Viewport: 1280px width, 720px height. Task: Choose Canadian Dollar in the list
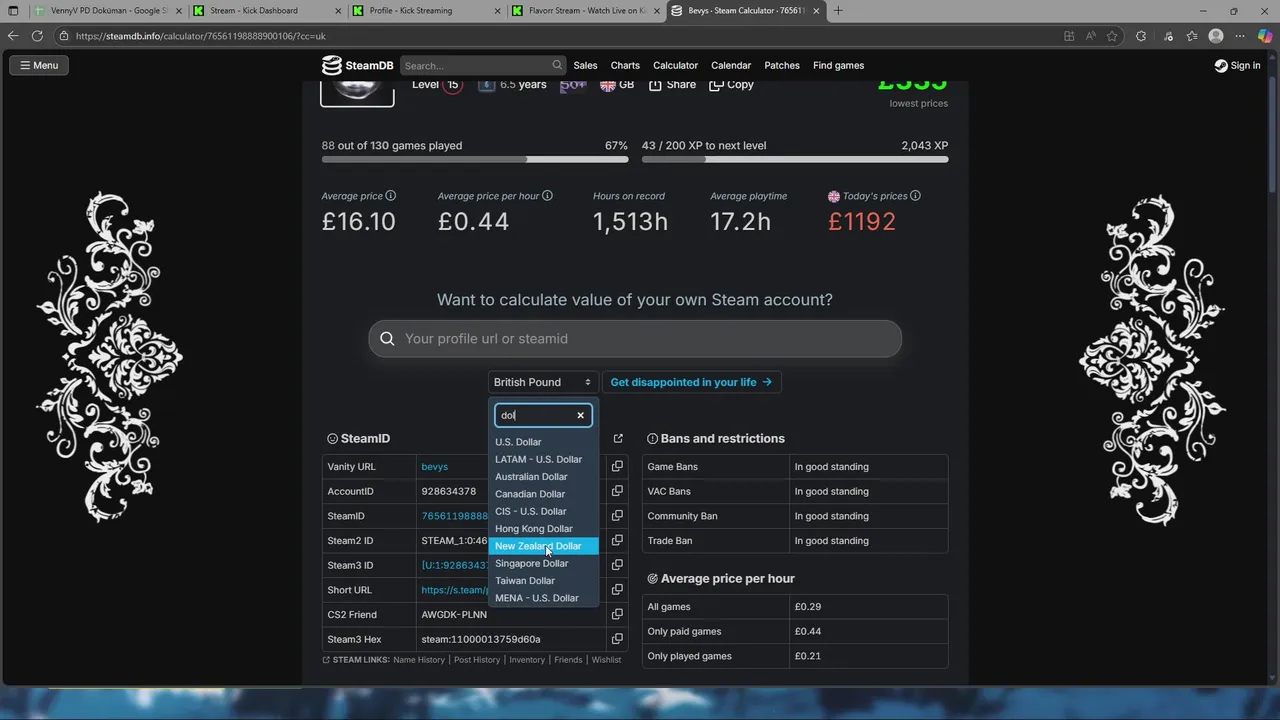click(x=543, y=494)
